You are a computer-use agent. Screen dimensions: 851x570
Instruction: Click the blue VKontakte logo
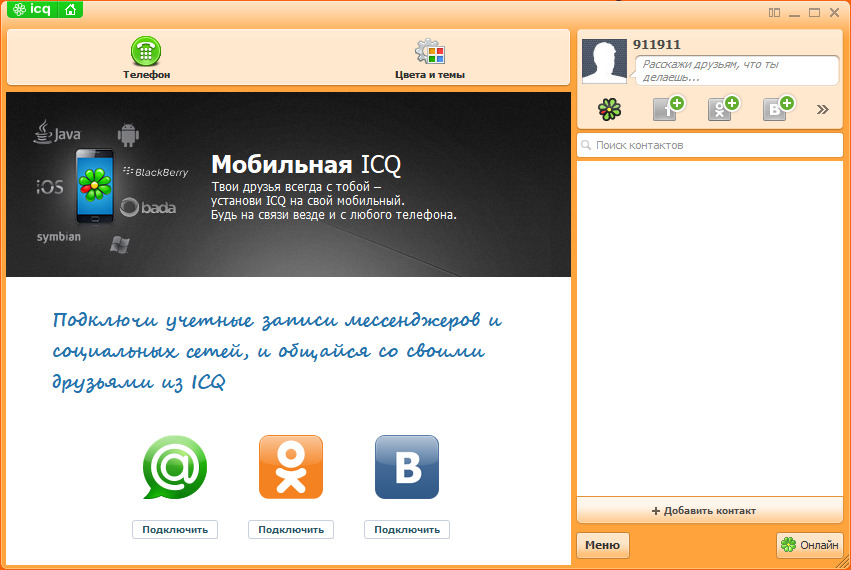tap(407, 467)
